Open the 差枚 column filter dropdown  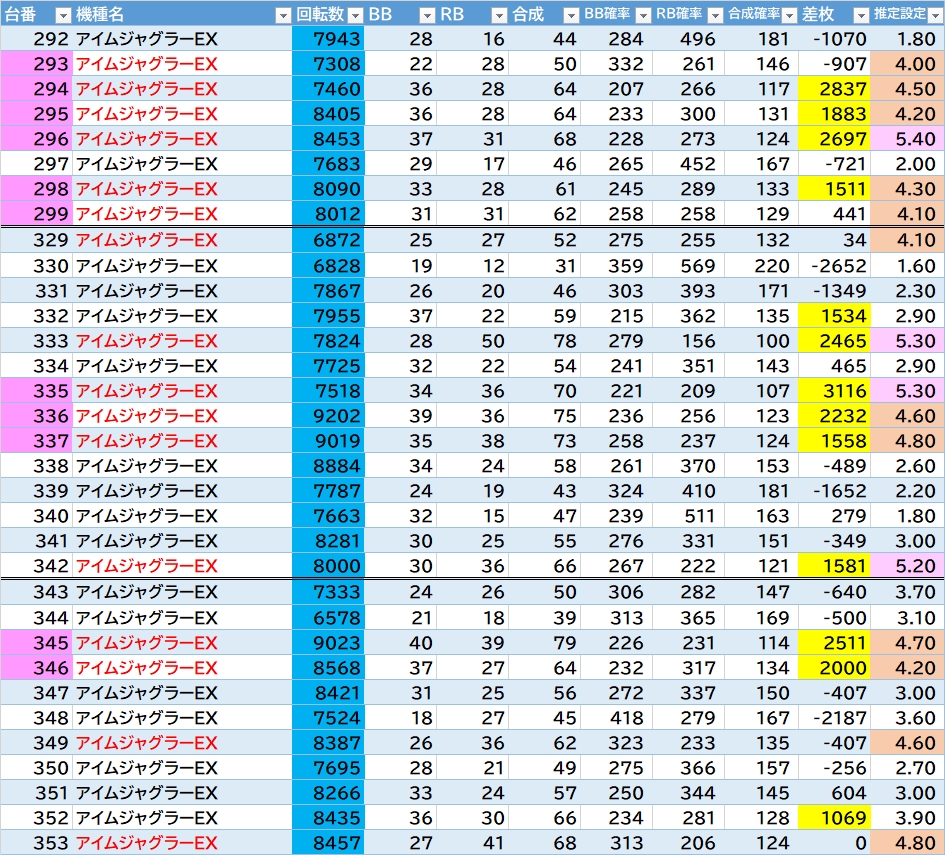tap(861, 16)
